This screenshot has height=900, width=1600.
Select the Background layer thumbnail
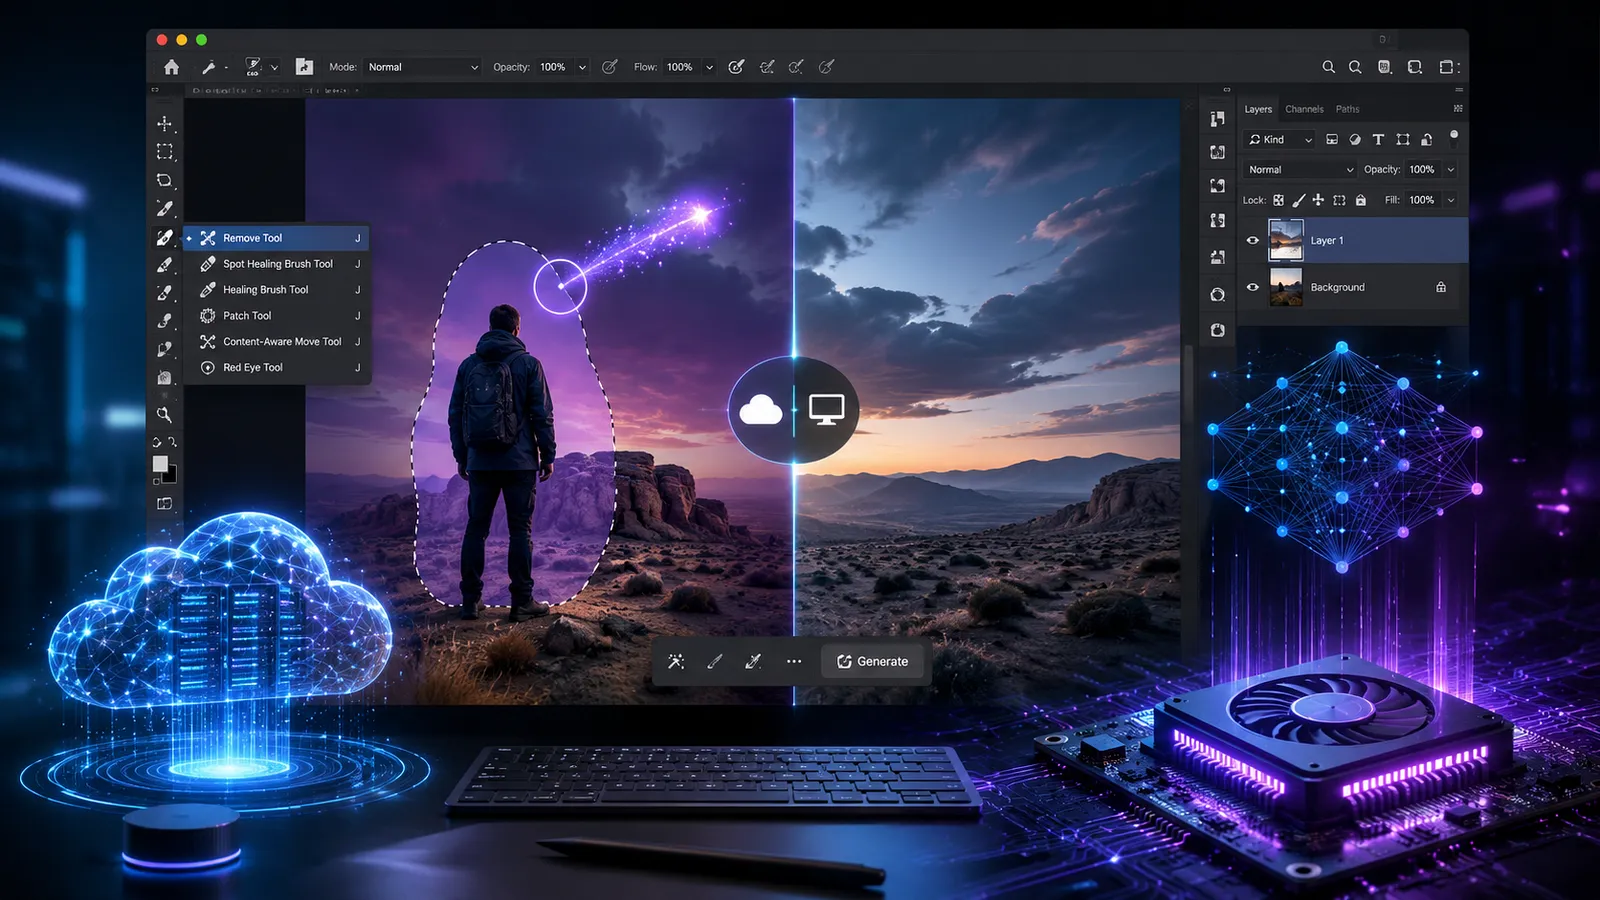coord(1286,287)
